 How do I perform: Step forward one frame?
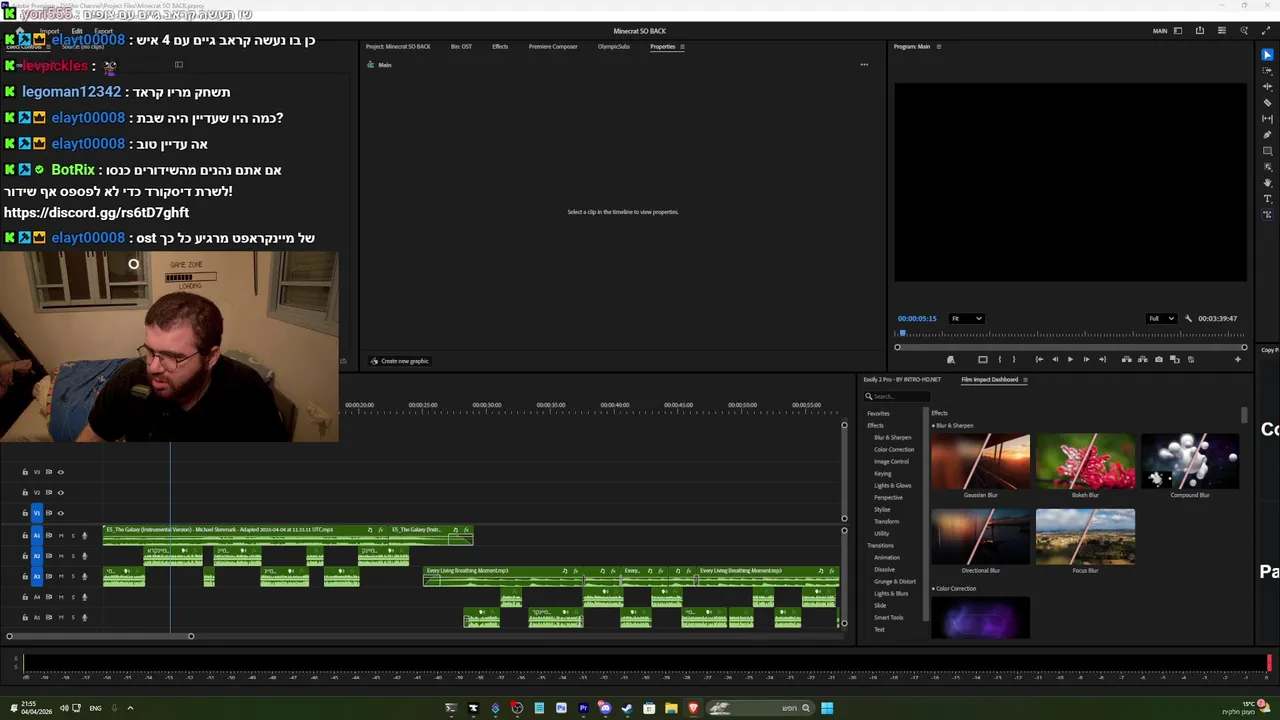[x=1086, y=359]
